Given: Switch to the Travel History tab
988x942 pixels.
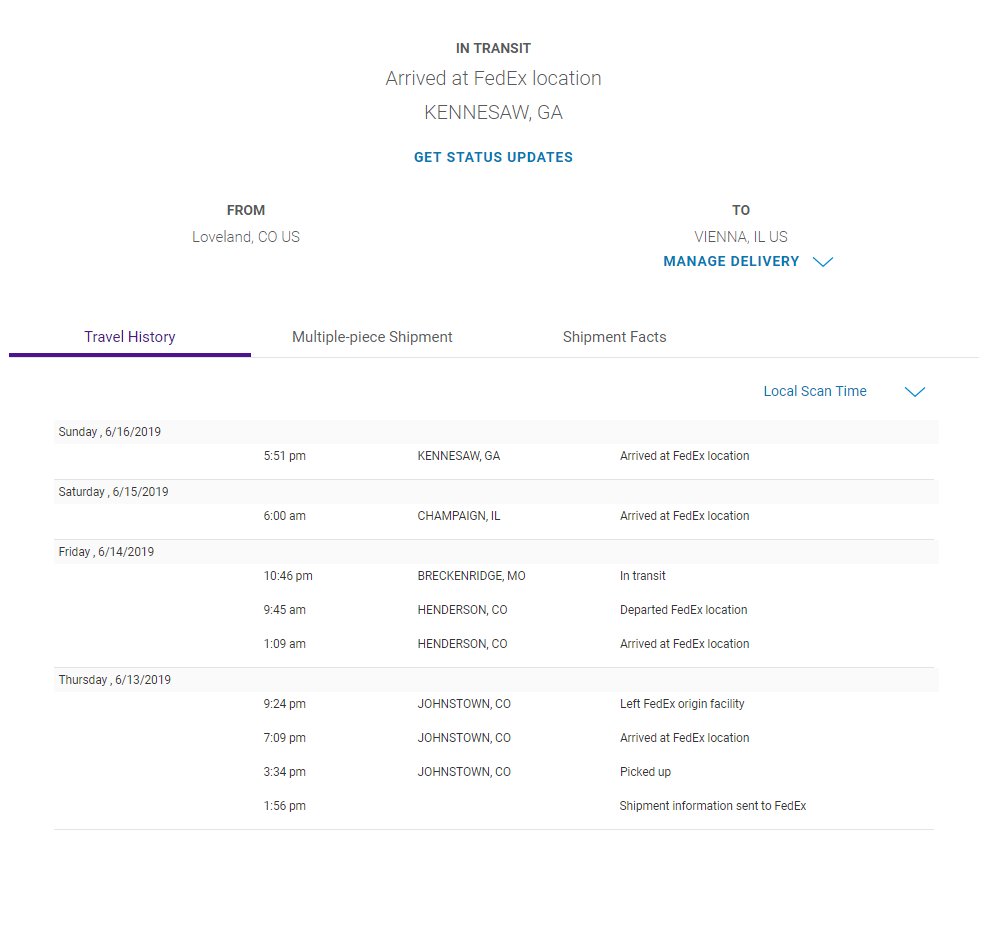Looking at the screenshot, I should tap(130, 337).
